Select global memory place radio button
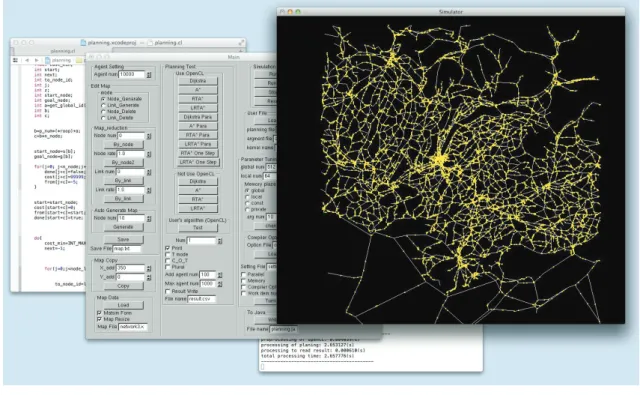This screenshot has width=640, height=395. coord(247,191)
